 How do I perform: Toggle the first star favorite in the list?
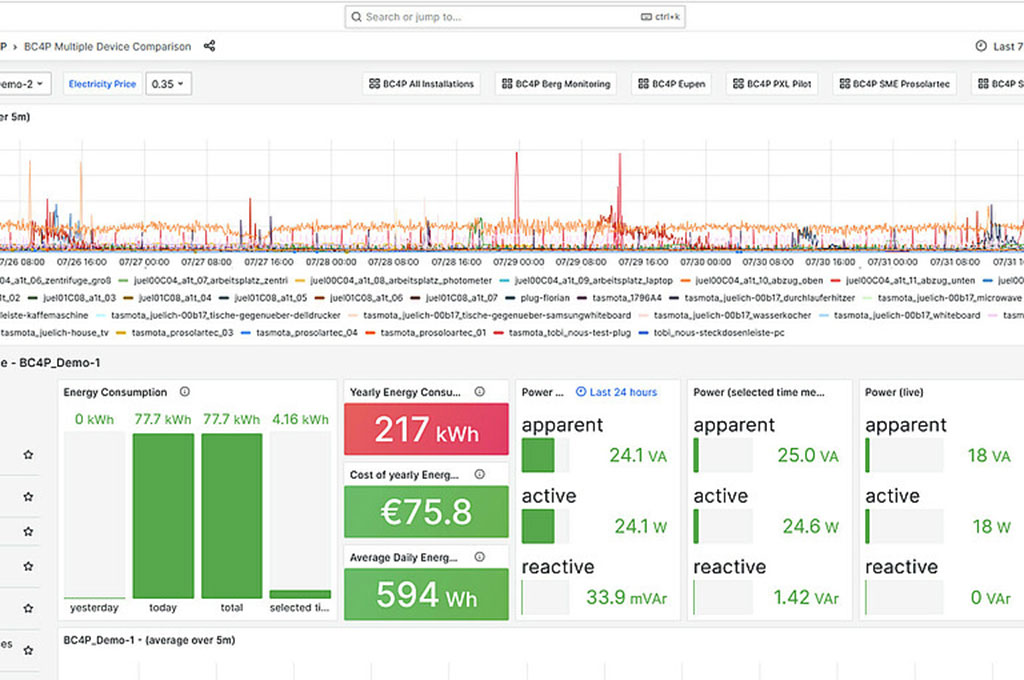pyautogui.click(x=28, y=454)
